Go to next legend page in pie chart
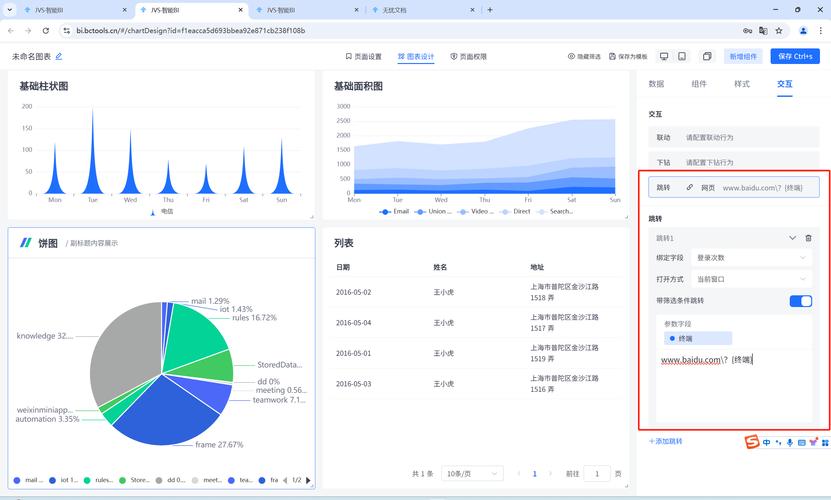 tap(308, 480)
